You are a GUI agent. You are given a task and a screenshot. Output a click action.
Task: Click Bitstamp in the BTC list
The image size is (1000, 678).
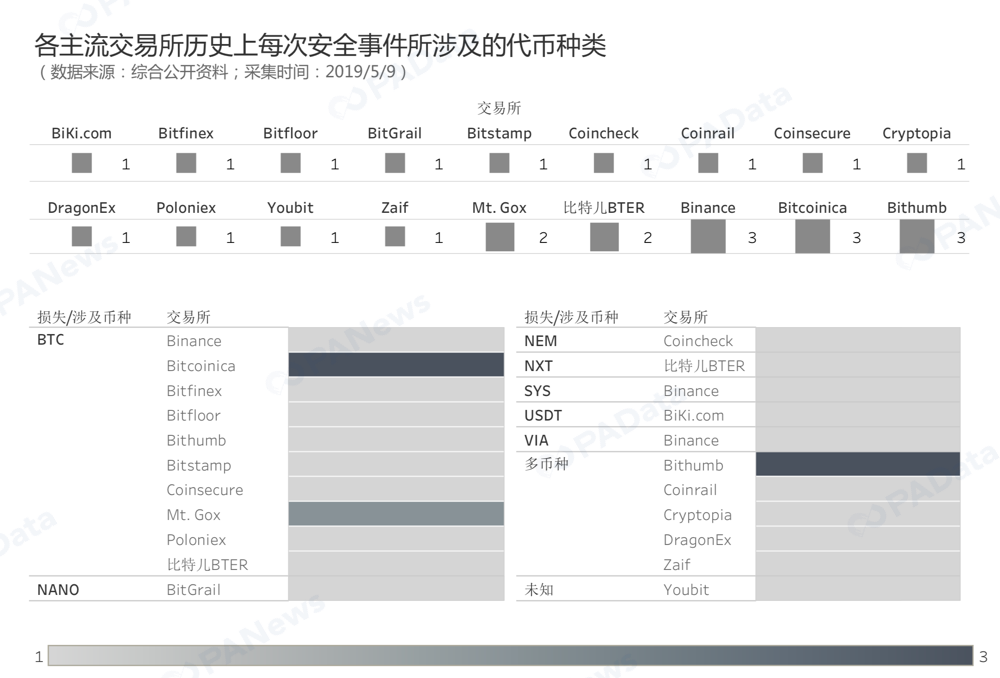pos(199,465)
